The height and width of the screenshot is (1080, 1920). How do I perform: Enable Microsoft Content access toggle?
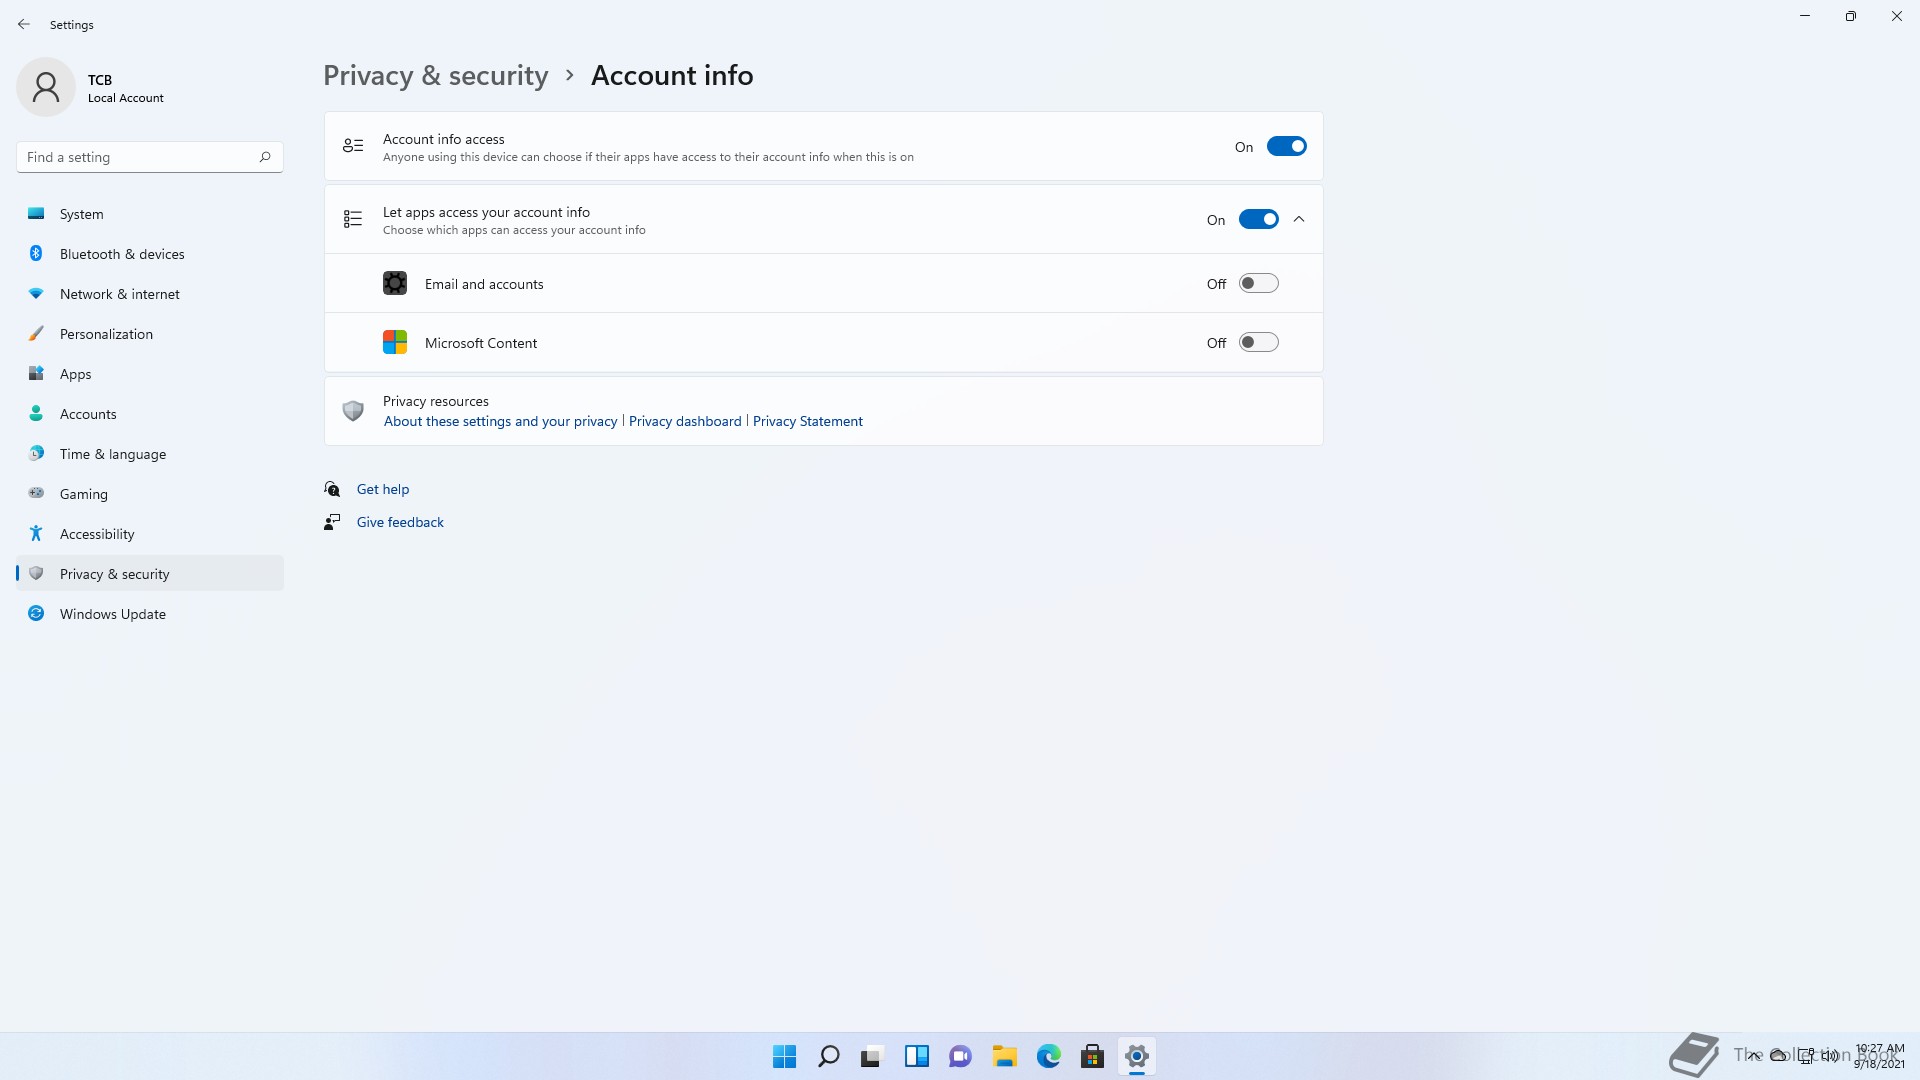click(x=1258, y=343)
